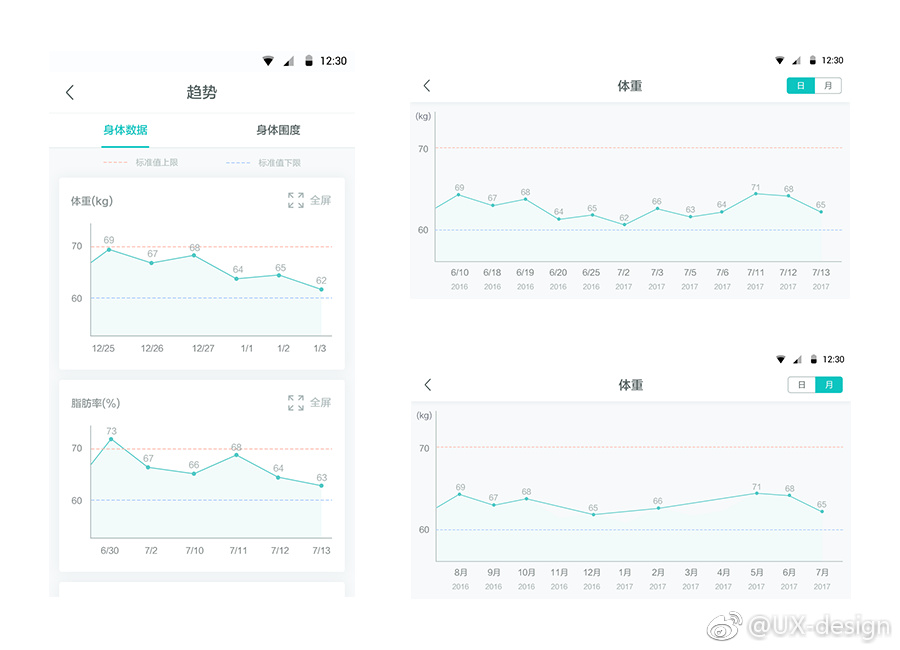Select the 68 point at 6/19 in daily chart
This screenshot has height=650, width=900.
pyautogui.click(x=525, y=199)
